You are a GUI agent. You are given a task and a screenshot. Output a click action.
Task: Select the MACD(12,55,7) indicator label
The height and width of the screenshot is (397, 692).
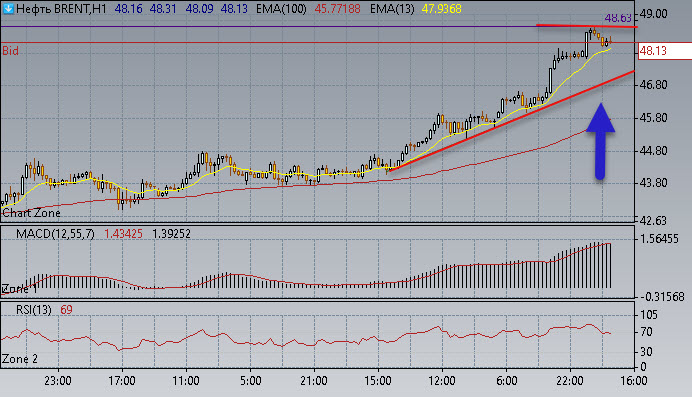pos(55,234)
